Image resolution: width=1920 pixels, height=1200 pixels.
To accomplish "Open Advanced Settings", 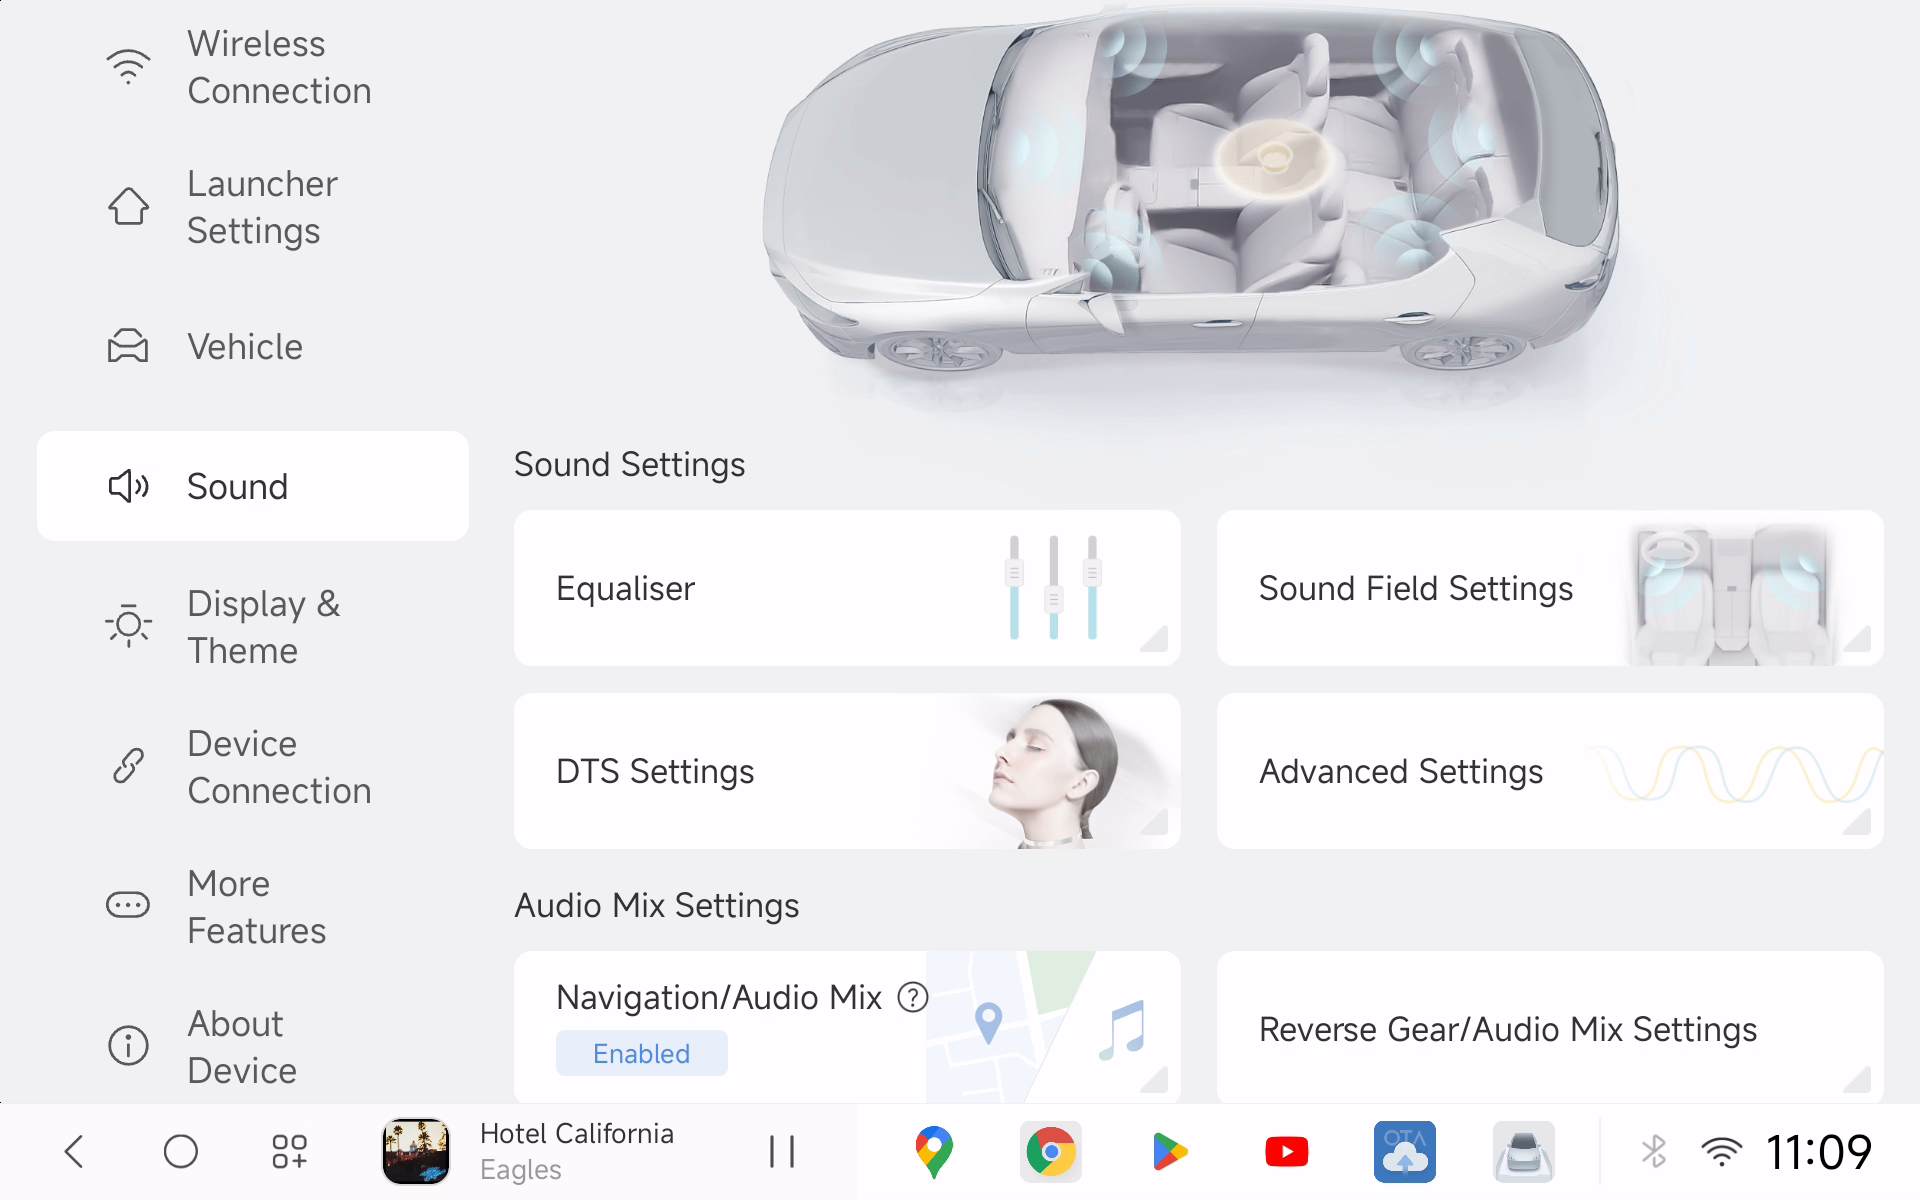I will pos(1550,771).
